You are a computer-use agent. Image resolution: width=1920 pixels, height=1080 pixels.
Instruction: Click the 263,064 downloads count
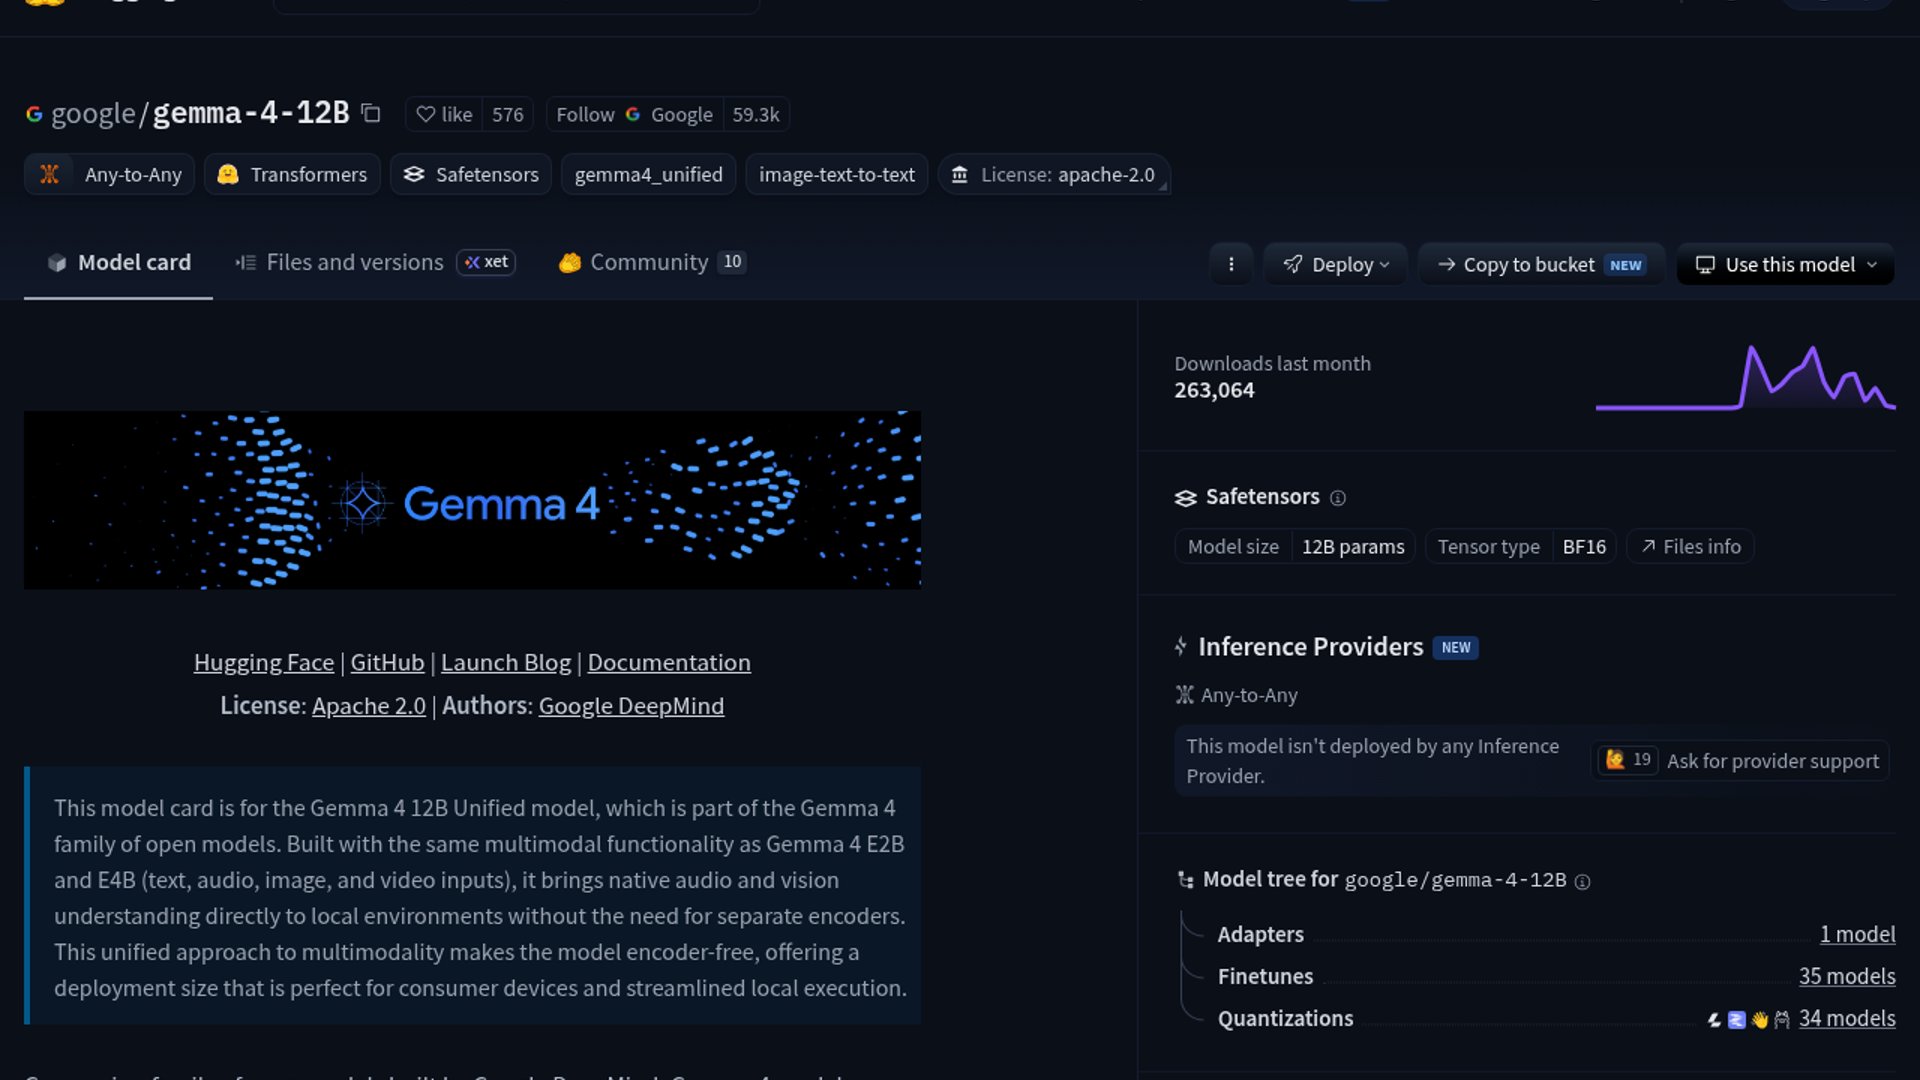point(1214,390)
